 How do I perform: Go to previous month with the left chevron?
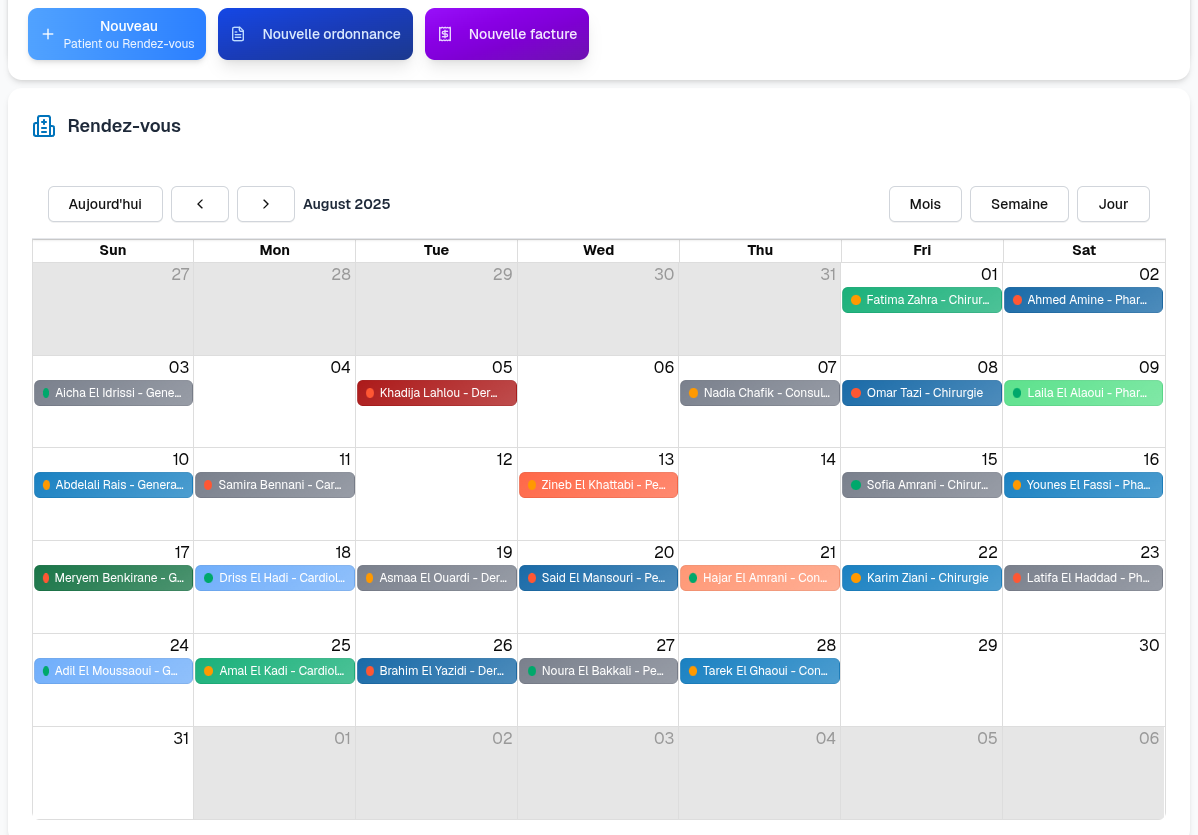199,204
